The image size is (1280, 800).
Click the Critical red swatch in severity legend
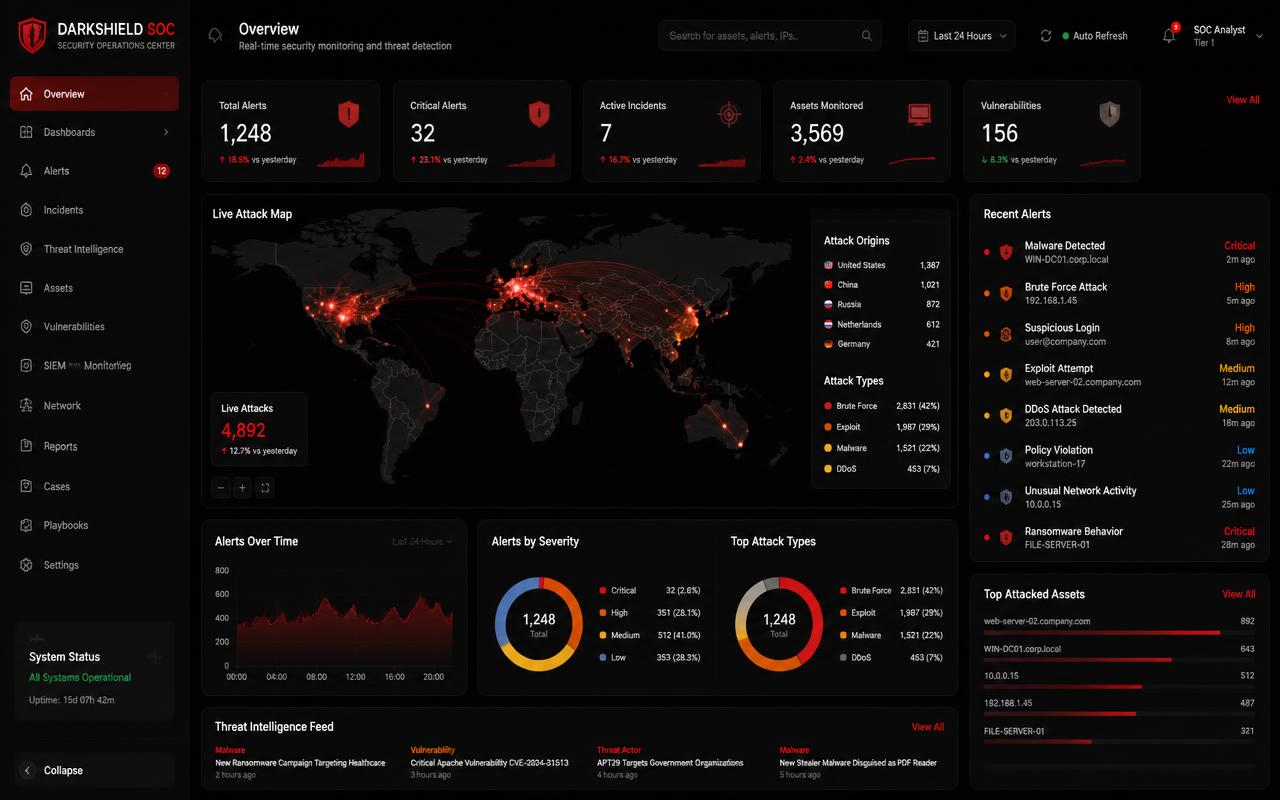coord(603,591)
